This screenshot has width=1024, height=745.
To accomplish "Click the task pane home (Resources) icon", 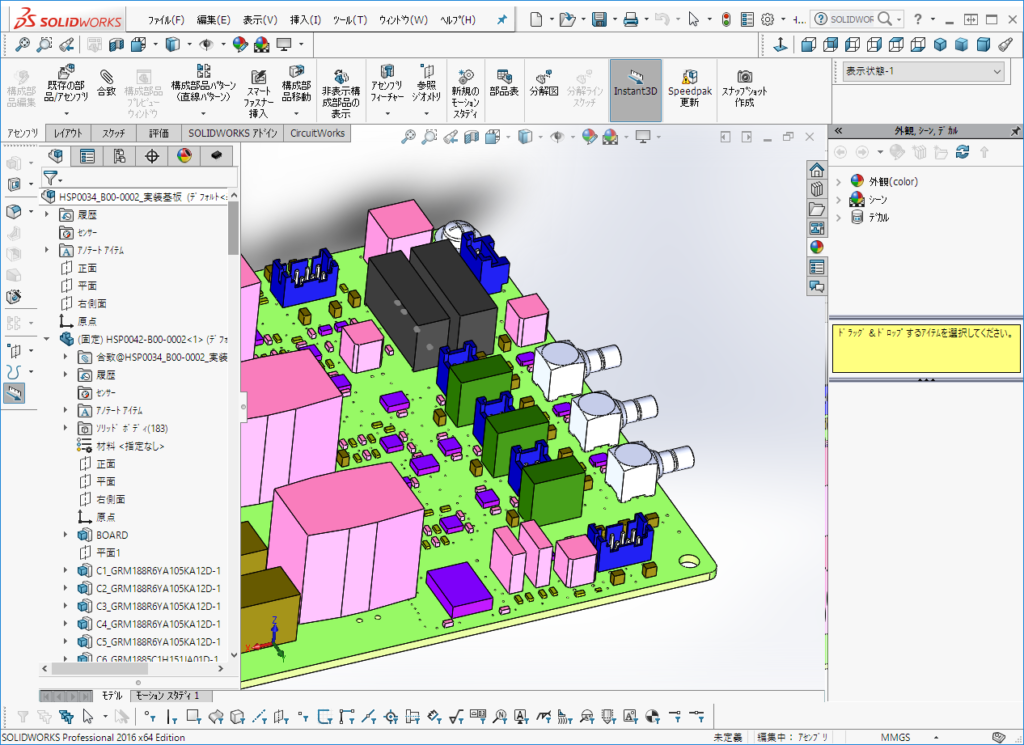I will (816, 170).
